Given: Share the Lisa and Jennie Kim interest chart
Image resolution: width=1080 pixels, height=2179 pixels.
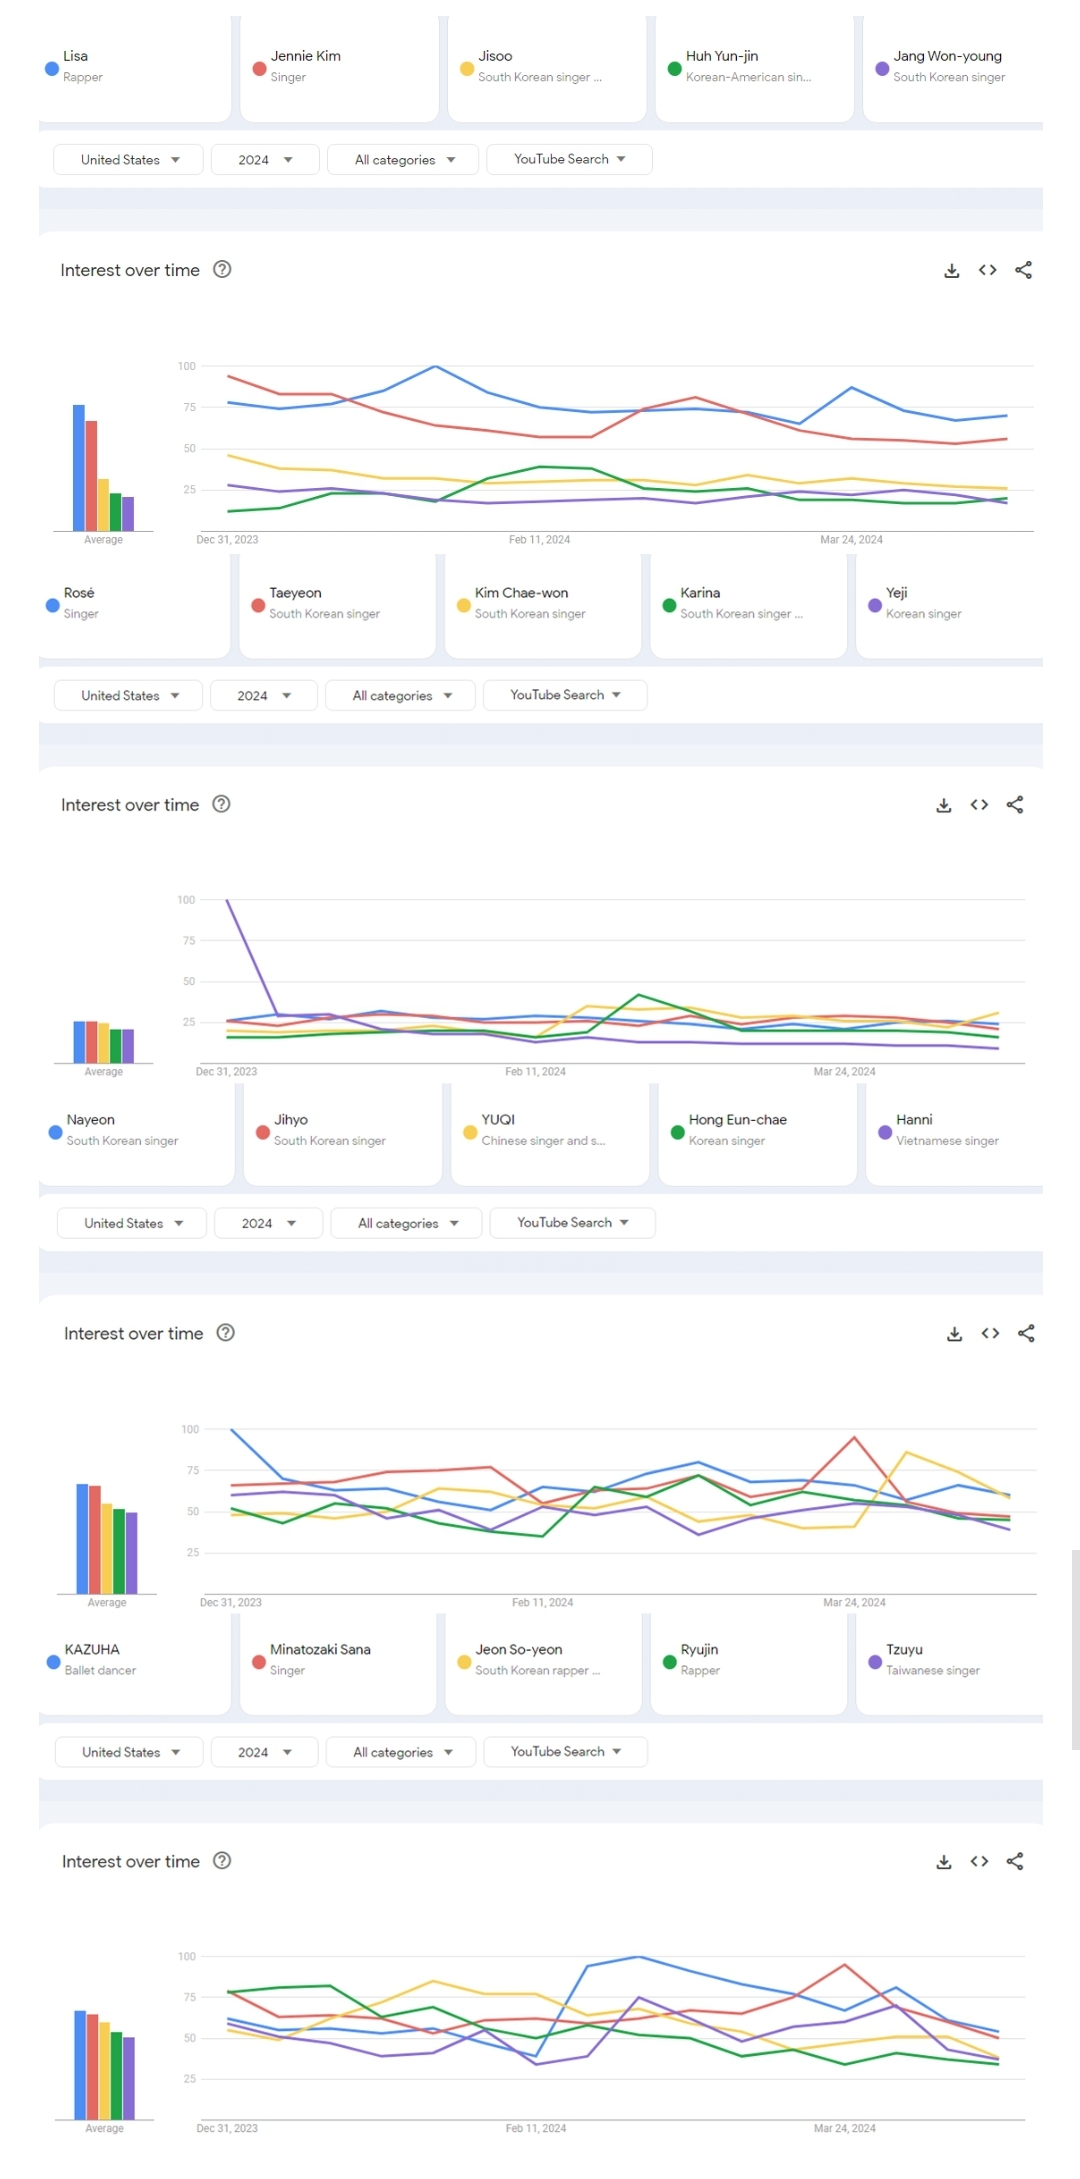Looking at the screenshot, I should (x=1023, y=271).
